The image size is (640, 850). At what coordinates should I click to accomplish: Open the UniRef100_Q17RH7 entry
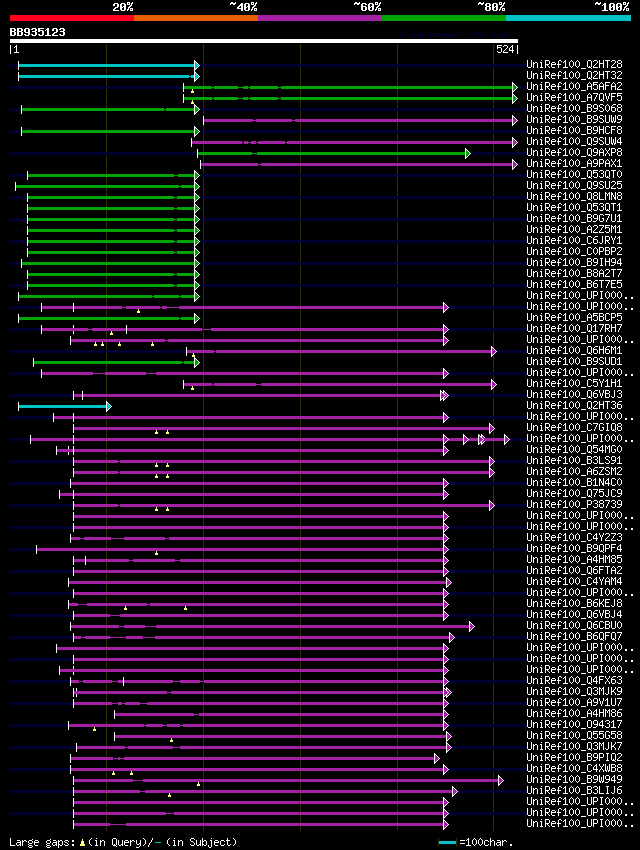pos(574,329)
